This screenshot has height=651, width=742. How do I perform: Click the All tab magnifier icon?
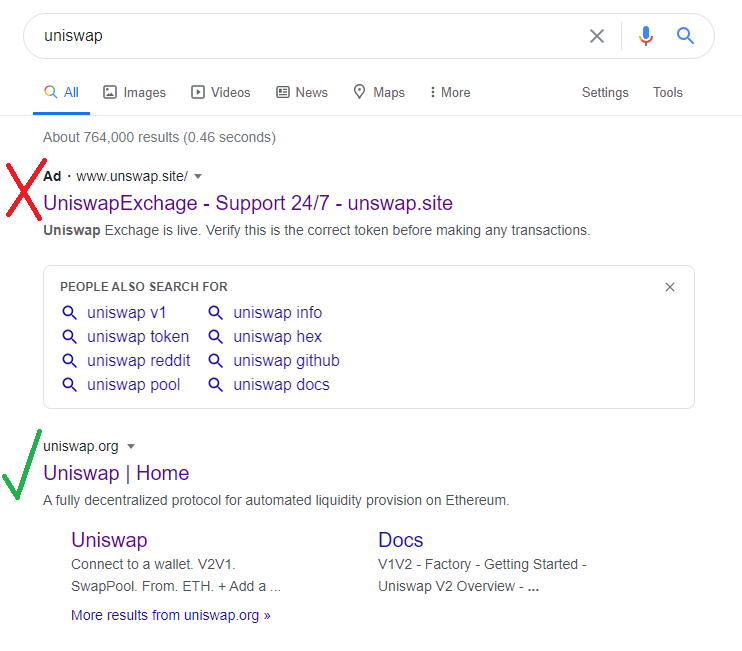click(51, 91)
